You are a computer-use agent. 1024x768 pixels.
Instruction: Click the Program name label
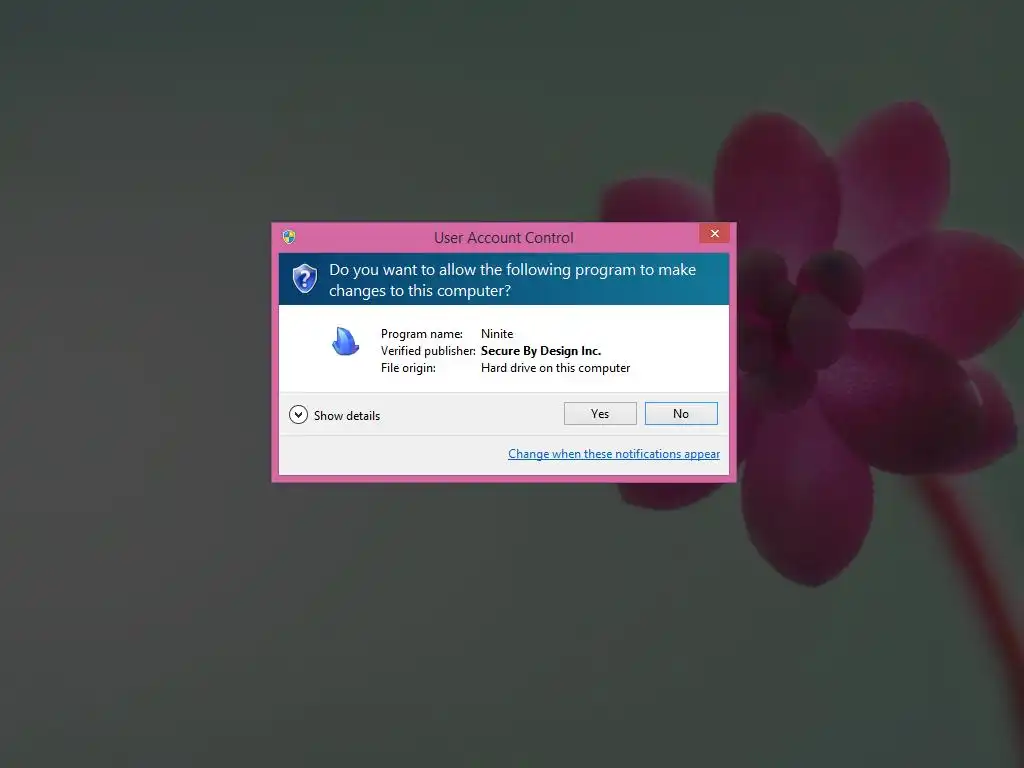coord(421,334)
